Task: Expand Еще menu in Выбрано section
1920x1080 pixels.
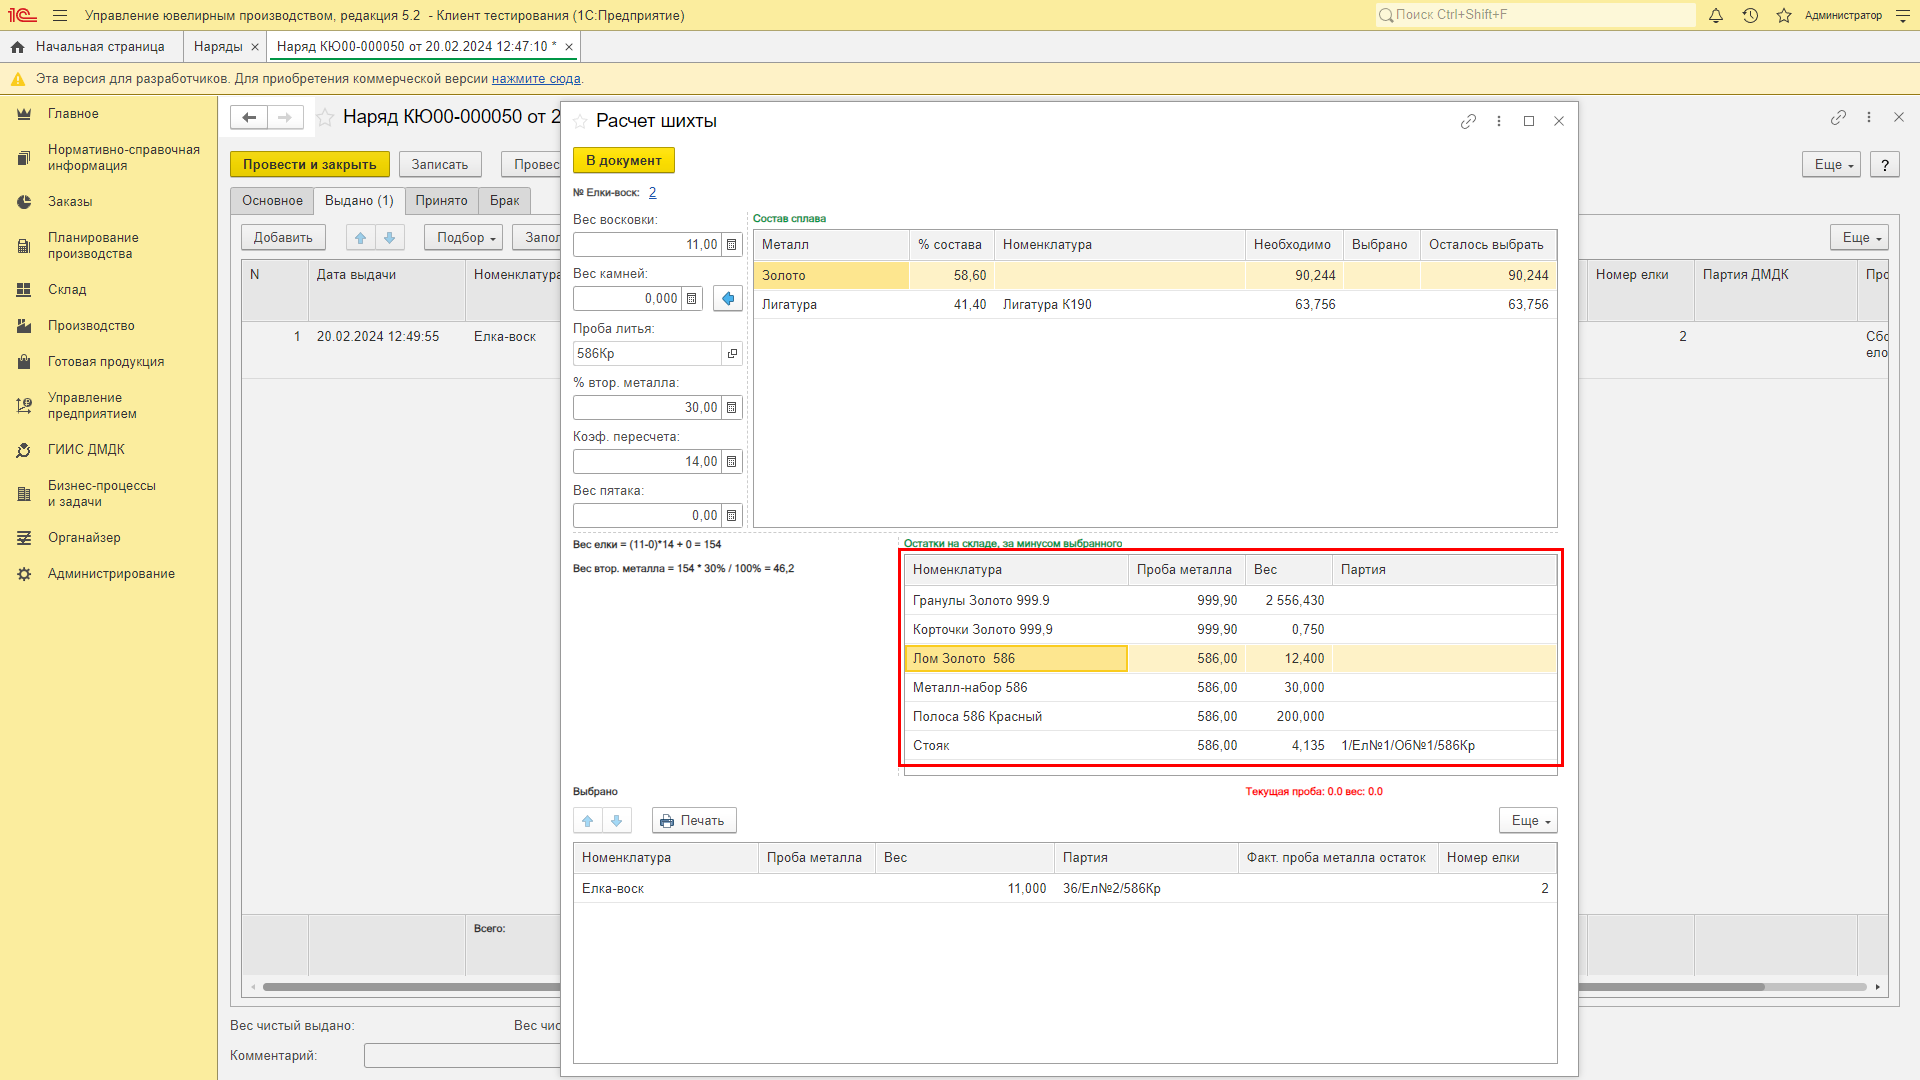Action: 1528,821
